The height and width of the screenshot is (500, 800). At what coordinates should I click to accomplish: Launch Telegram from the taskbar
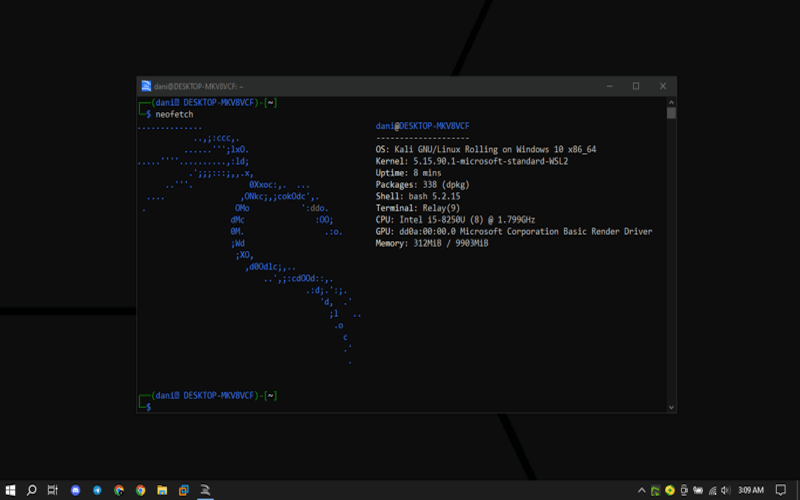click(x=97, y=490)
